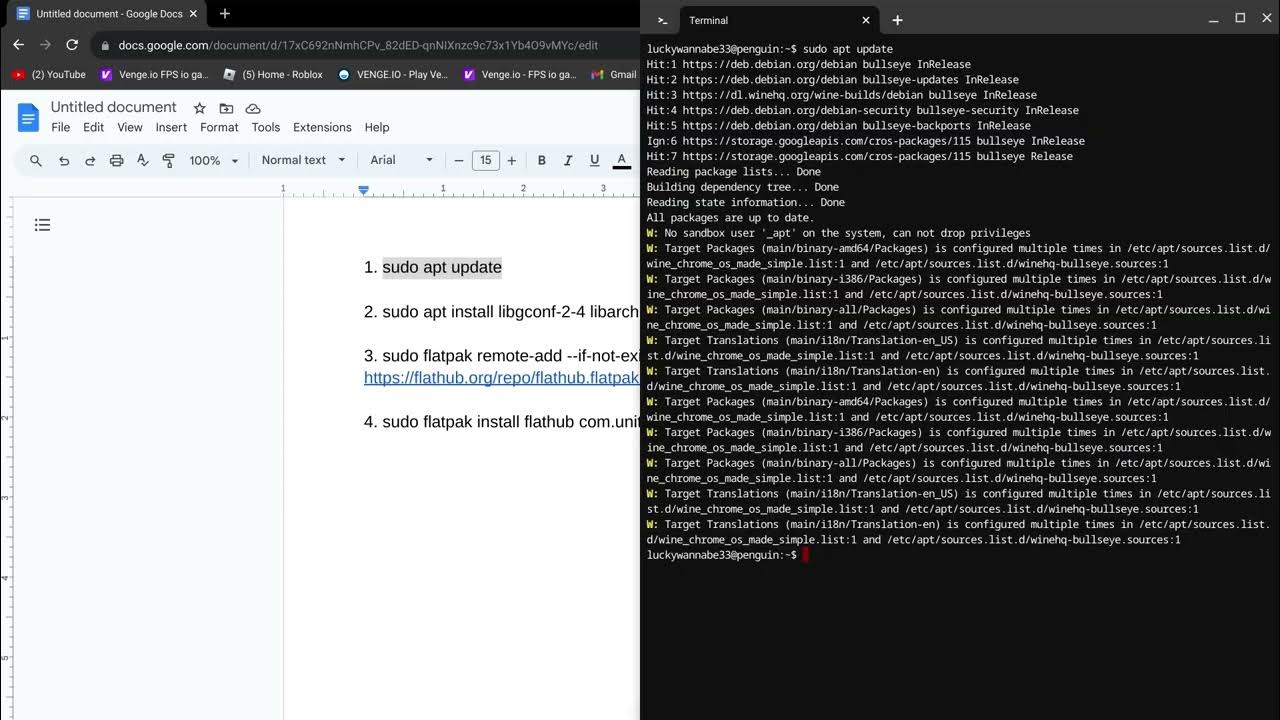Open a new Chrome tab
Screen dimensions: 1280x720
tap(225, 14)
